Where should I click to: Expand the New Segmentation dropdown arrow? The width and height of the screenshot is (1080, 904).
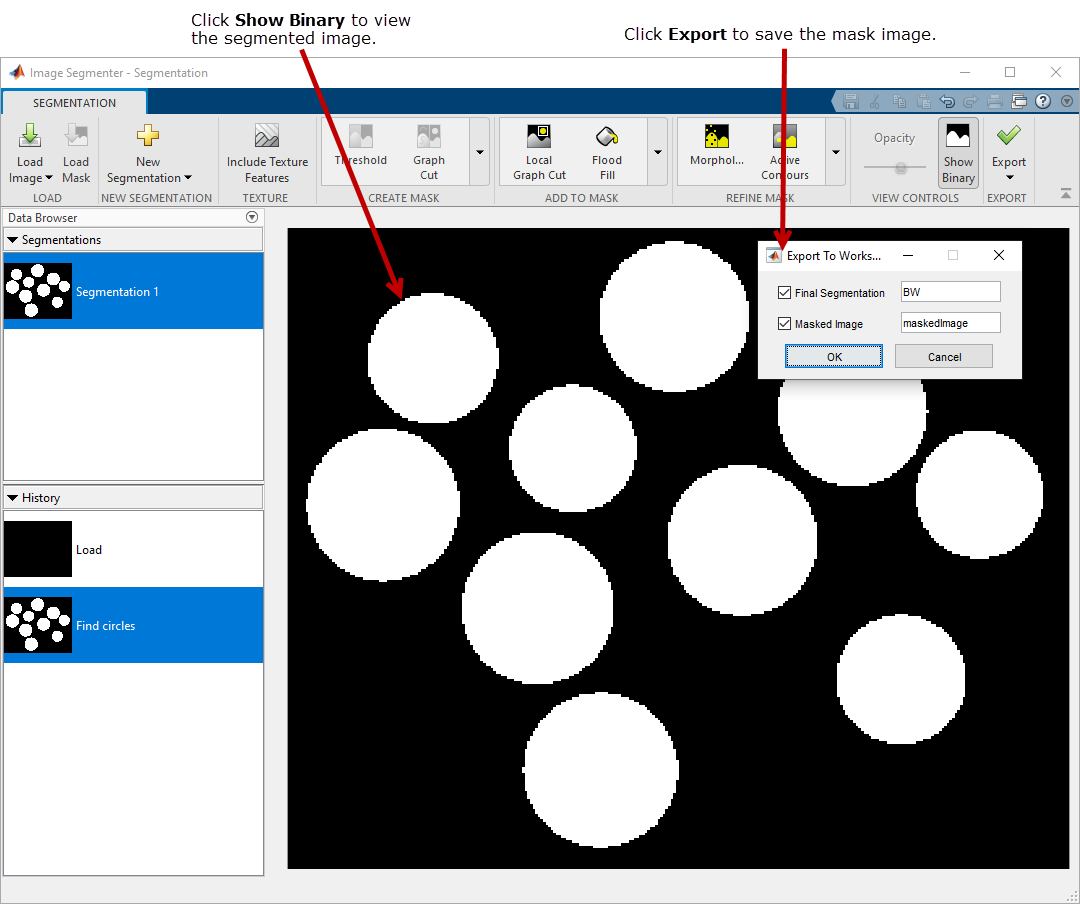coord(188,178)
